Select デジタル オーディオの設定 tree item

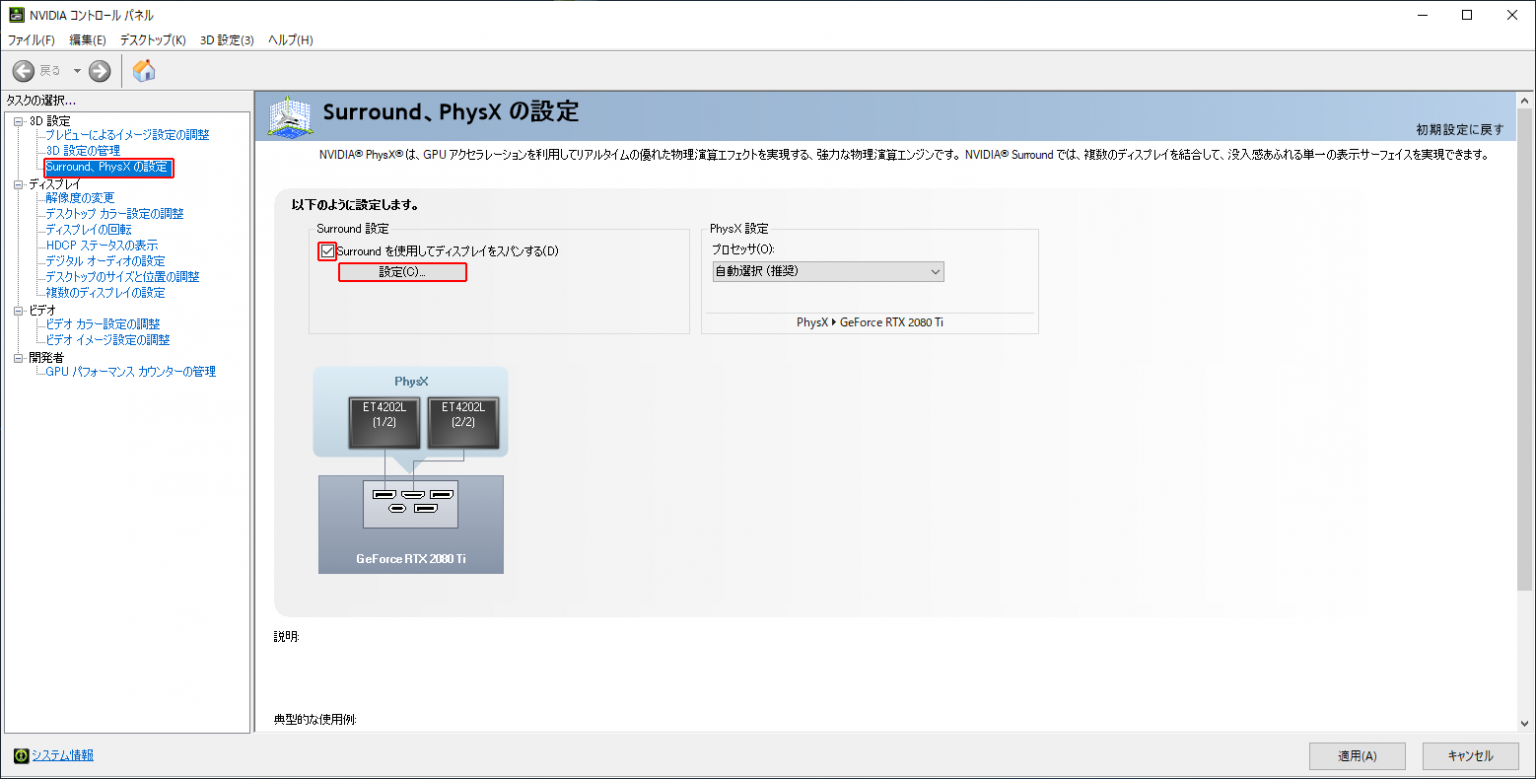click(105, 261)
